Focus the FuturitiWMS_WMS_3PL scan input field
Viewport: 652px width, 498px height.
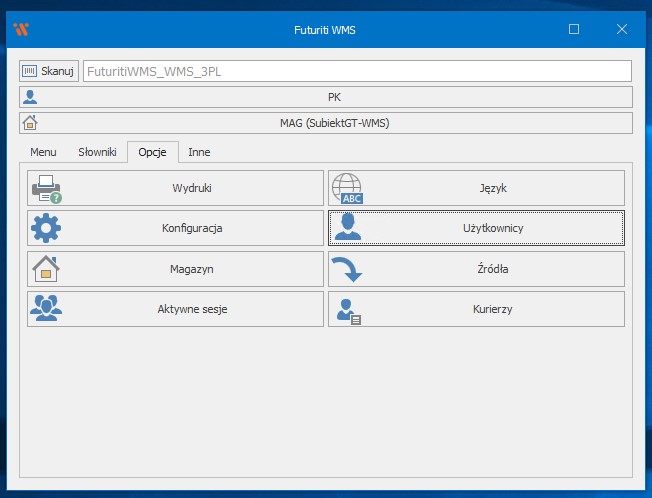tap(357, 71)
